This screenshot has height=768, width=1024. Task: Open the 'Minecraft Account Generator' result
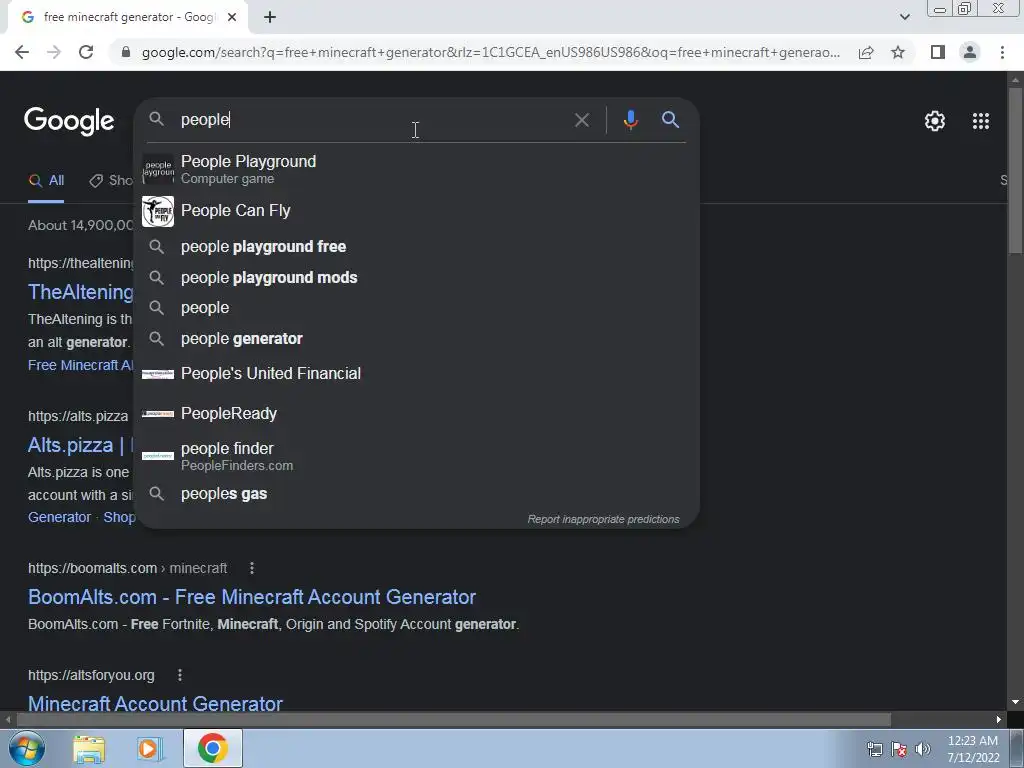tap(155, 704)
